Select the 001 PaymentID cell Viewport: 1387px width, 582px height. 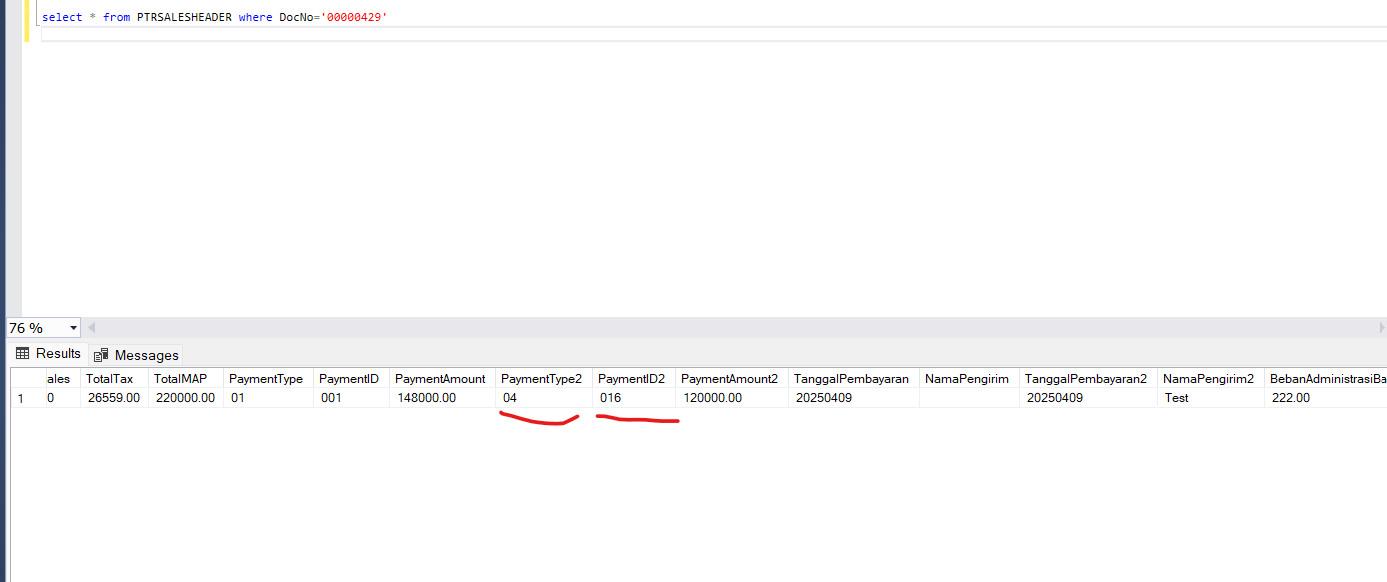click(351, 398)
